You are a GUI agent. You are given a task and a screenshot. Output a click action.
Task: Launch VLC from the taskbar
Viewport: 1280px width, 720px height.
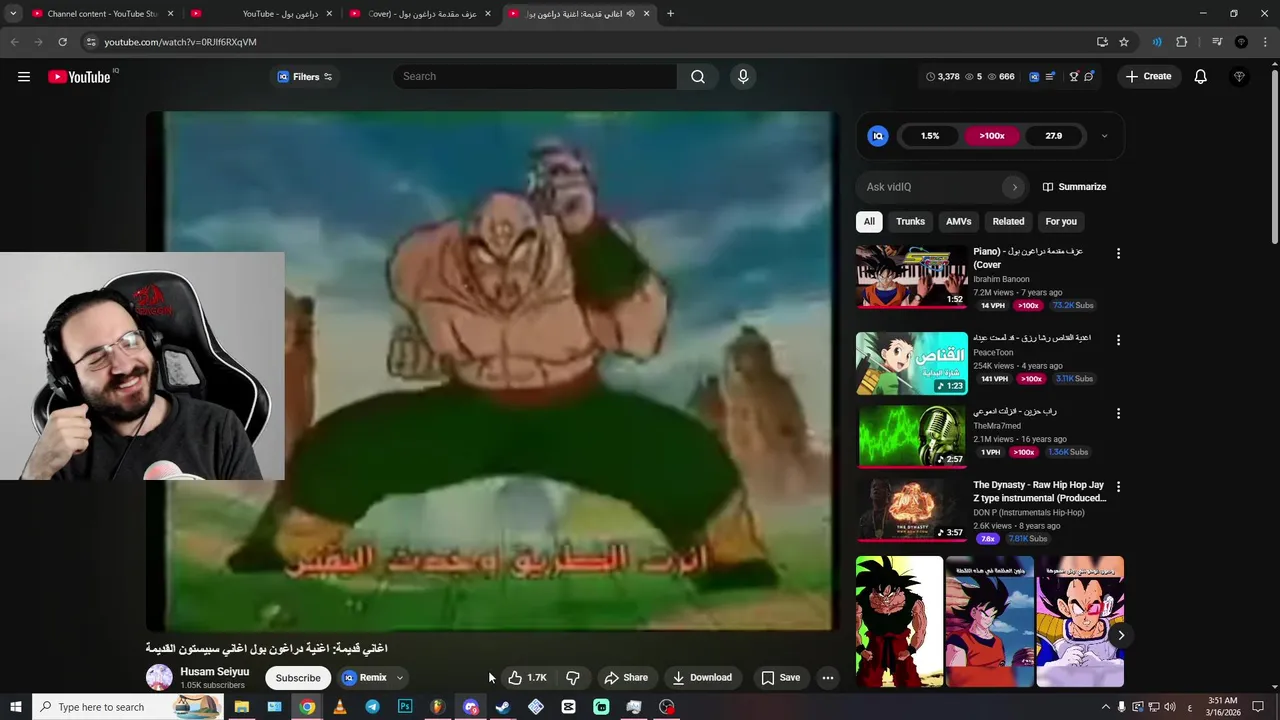click(340, 707)
